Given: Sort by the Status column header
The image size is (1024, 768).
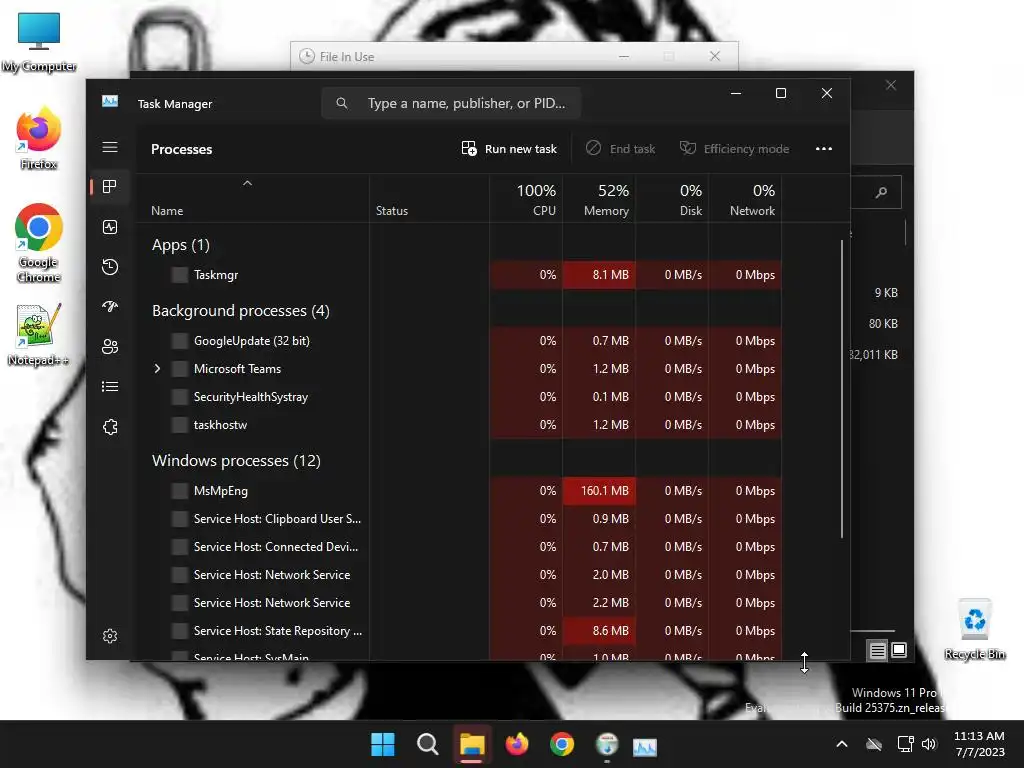Looking at the screenshot, I should 430,199.
